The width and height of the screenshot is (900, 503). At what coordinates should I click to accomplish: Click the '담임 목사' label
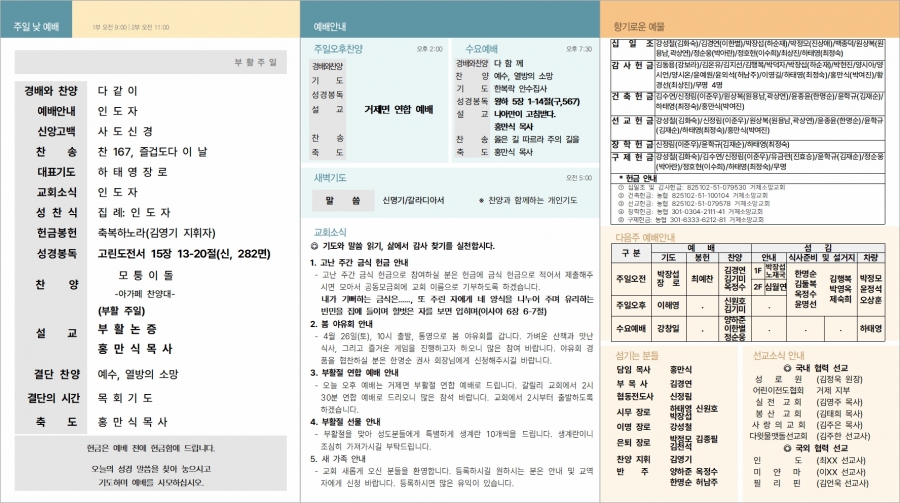634,370
